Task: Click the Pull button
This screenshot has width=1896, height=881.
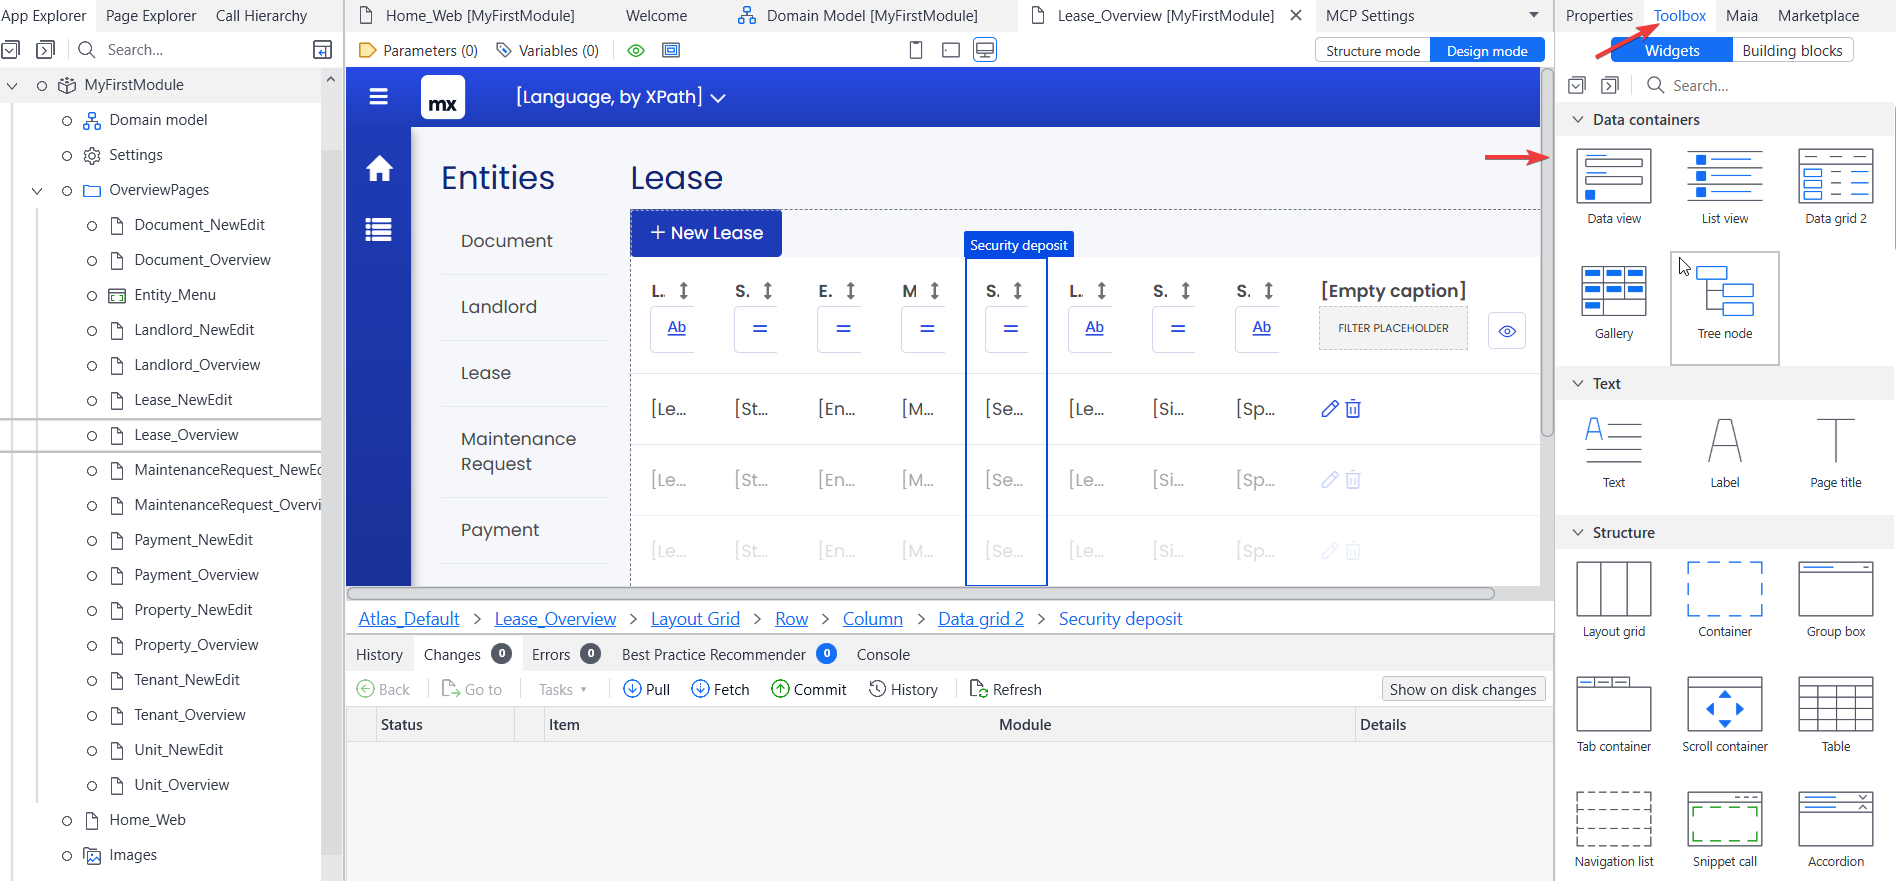Action: click(x=647, y=689)
